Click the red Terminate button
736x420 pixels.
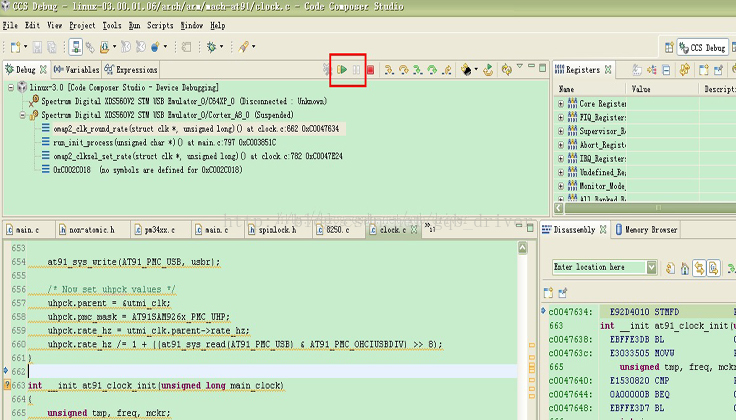[370, 70]
